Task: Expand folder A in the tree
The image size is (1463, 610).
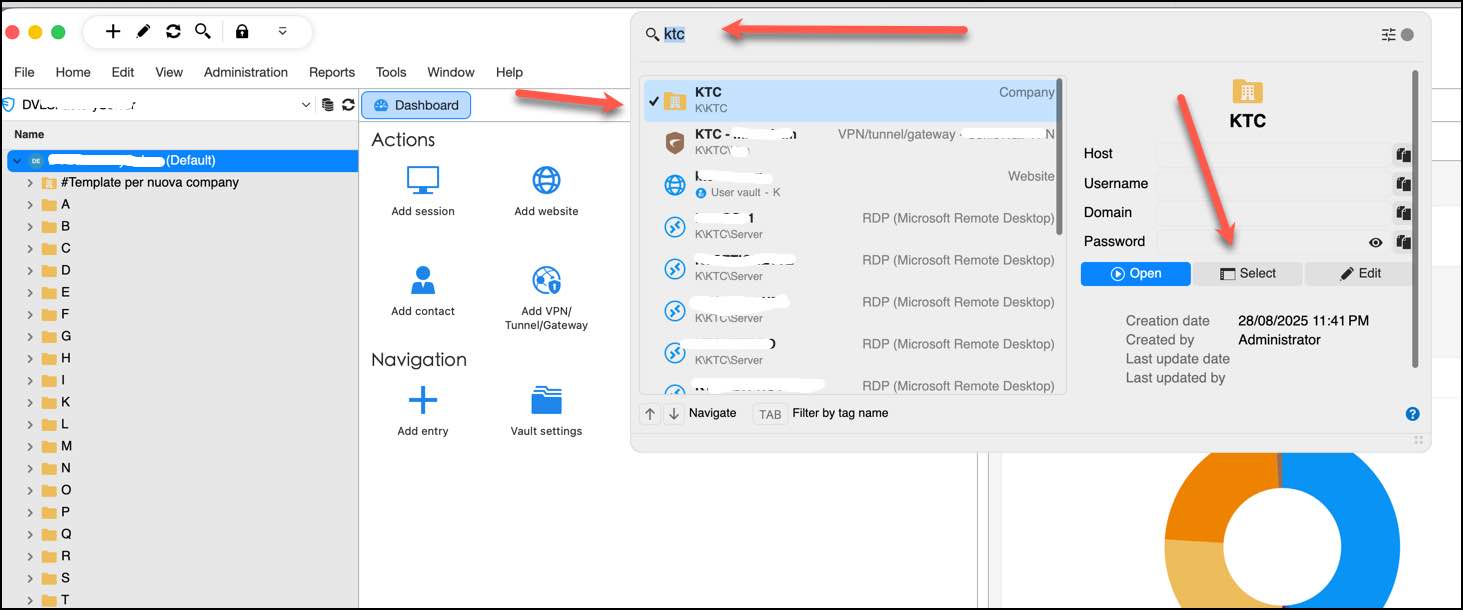Action: click(30, 205)
